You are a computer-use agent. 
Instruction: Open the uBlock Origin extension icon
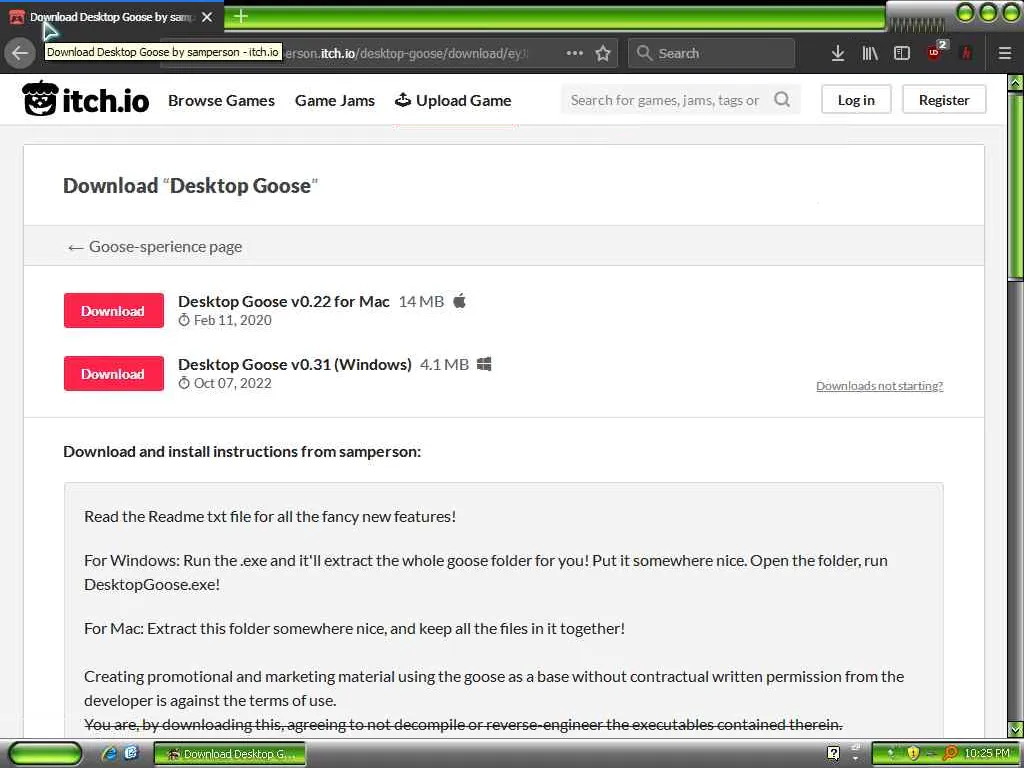[935, 52]
